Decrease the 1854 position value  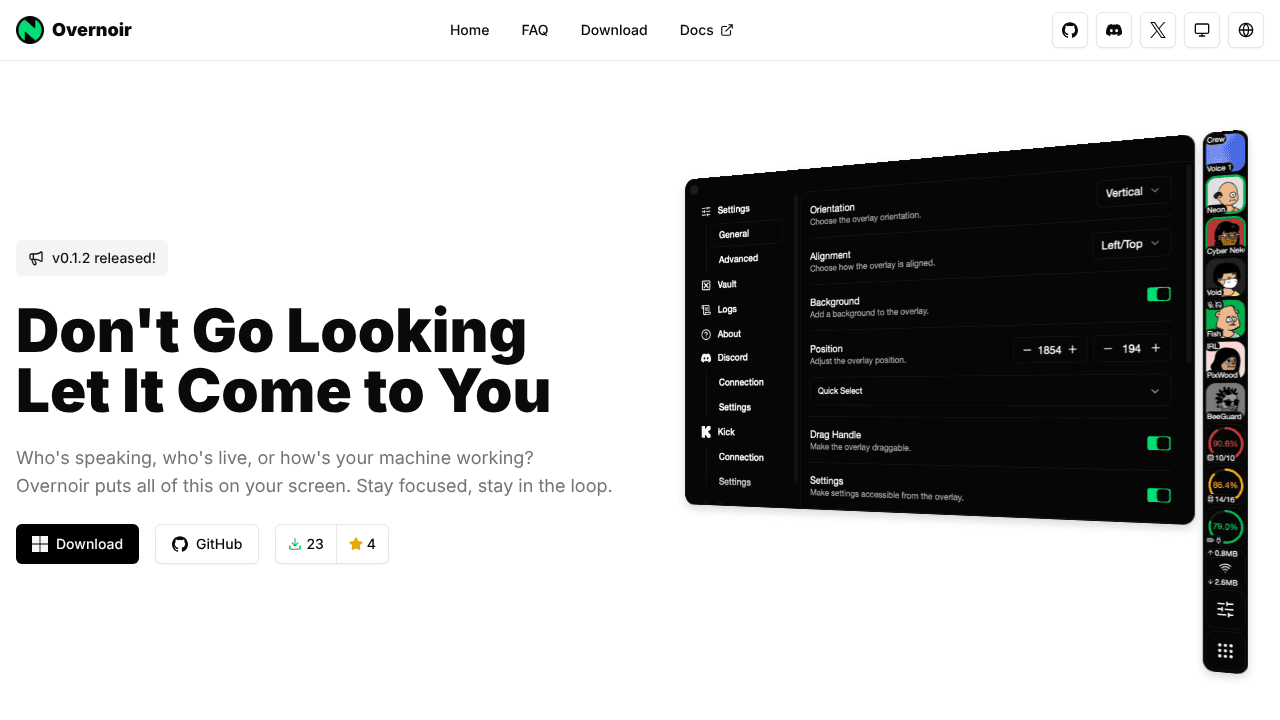(x=1027, y=350)
